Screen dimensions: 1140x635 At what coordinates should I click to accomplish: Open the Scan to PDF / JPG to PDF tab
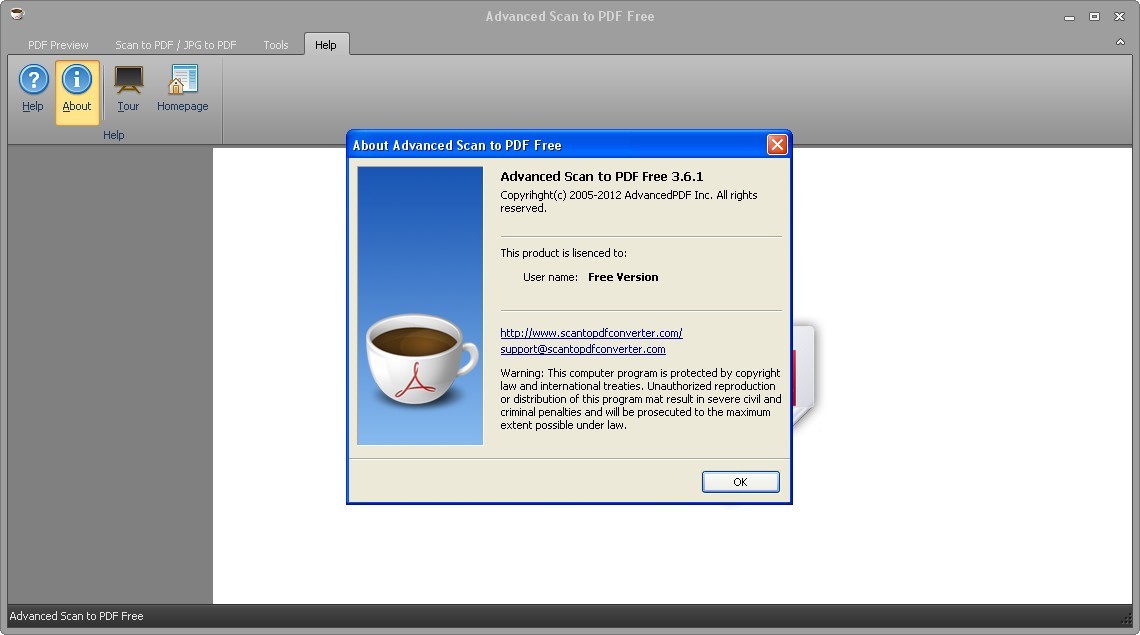click(x=175, y=45)
